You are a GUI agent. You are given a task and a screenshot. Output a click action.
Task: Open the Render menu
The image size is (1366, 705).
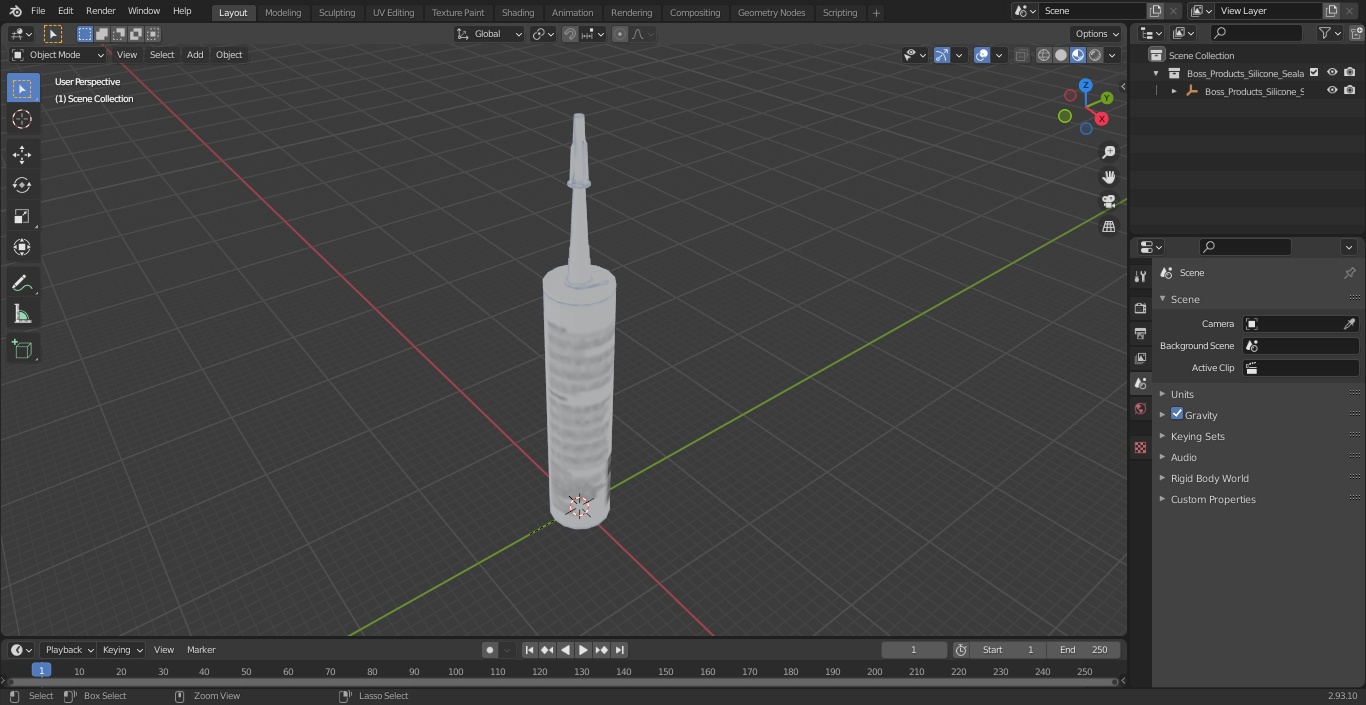[100, 11]
